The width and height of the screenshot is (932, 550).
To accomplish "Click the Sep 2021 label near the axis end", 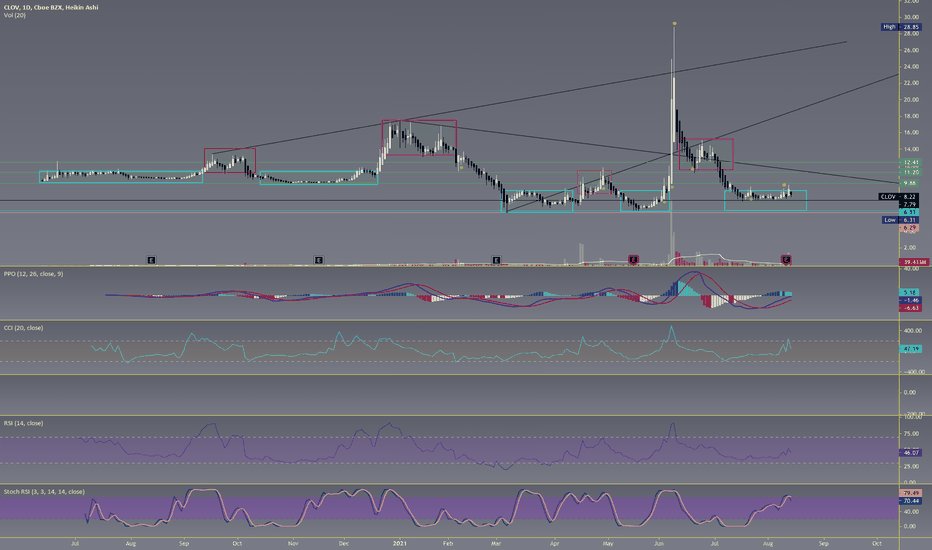I will point(823,543).
